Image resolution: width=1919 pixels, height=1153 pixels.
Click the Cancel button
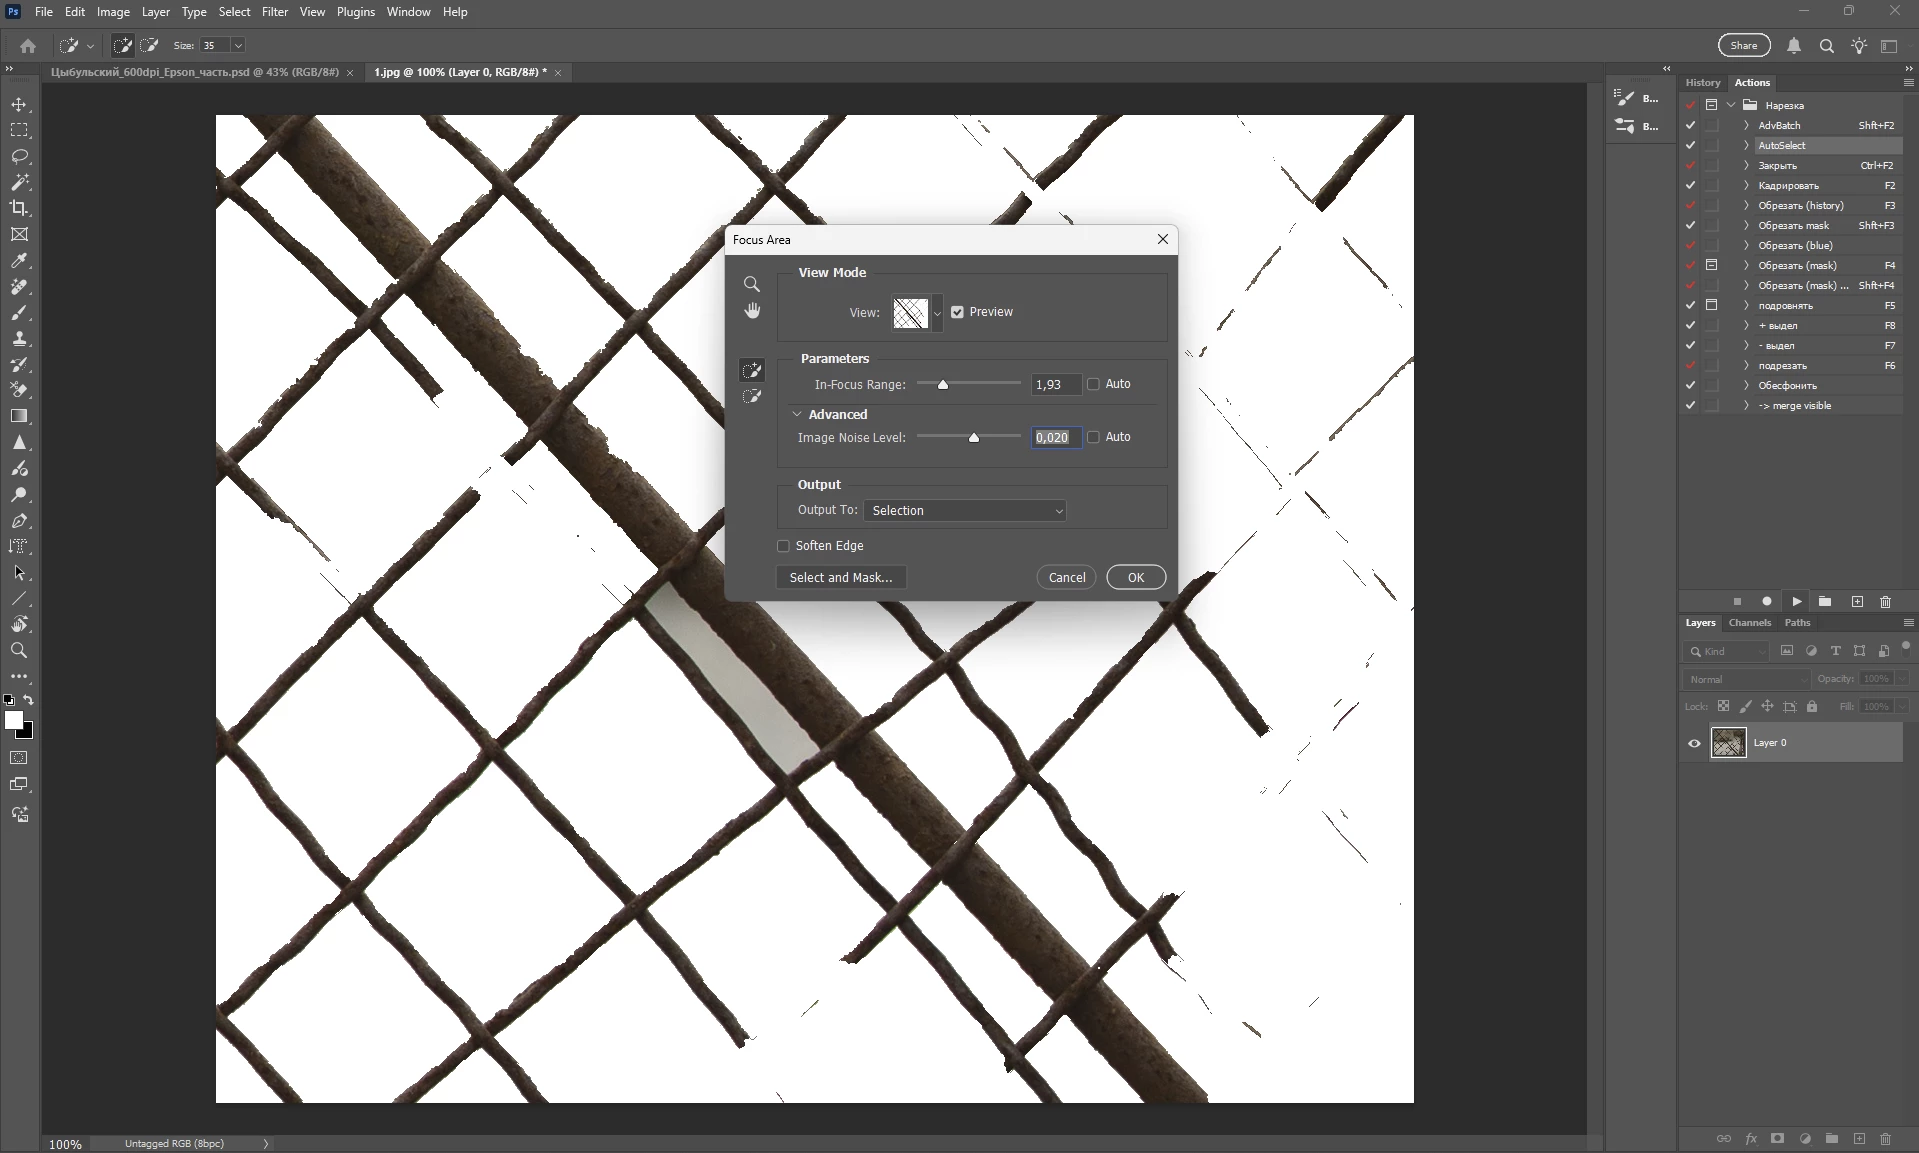(1067, 578)
